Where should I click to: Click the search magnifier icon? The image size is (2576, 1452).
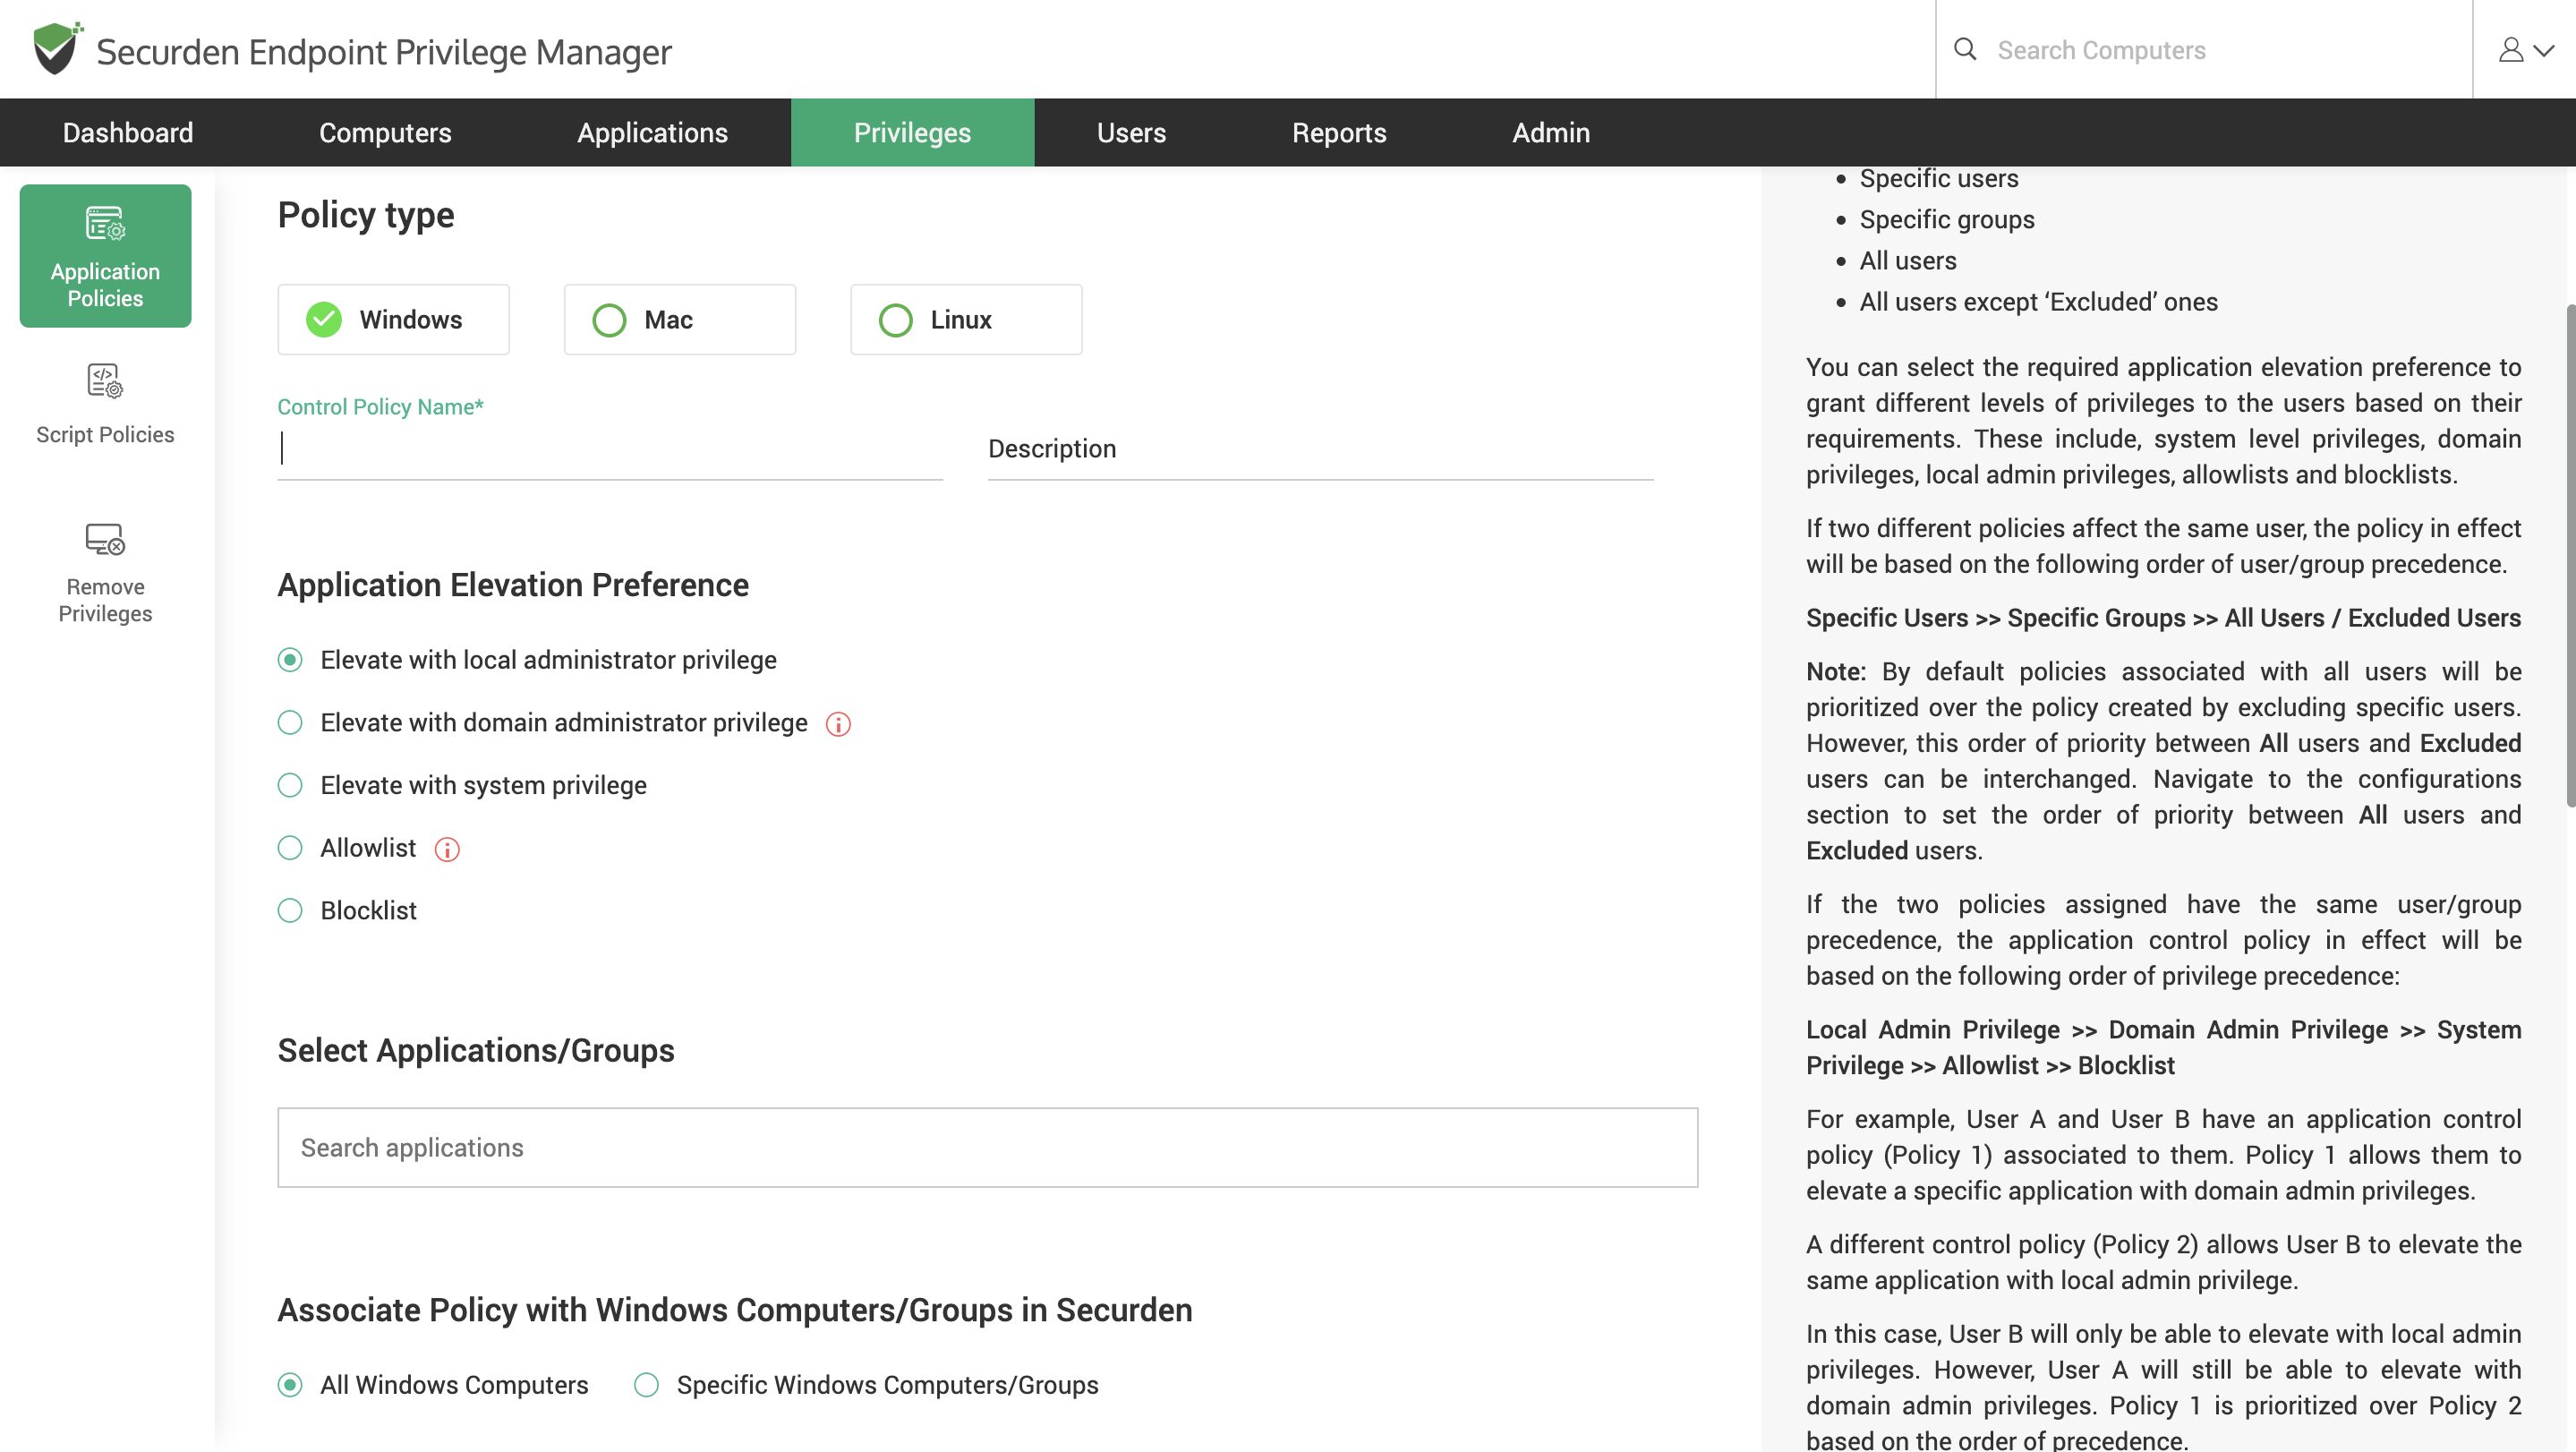pos(1965,50)
